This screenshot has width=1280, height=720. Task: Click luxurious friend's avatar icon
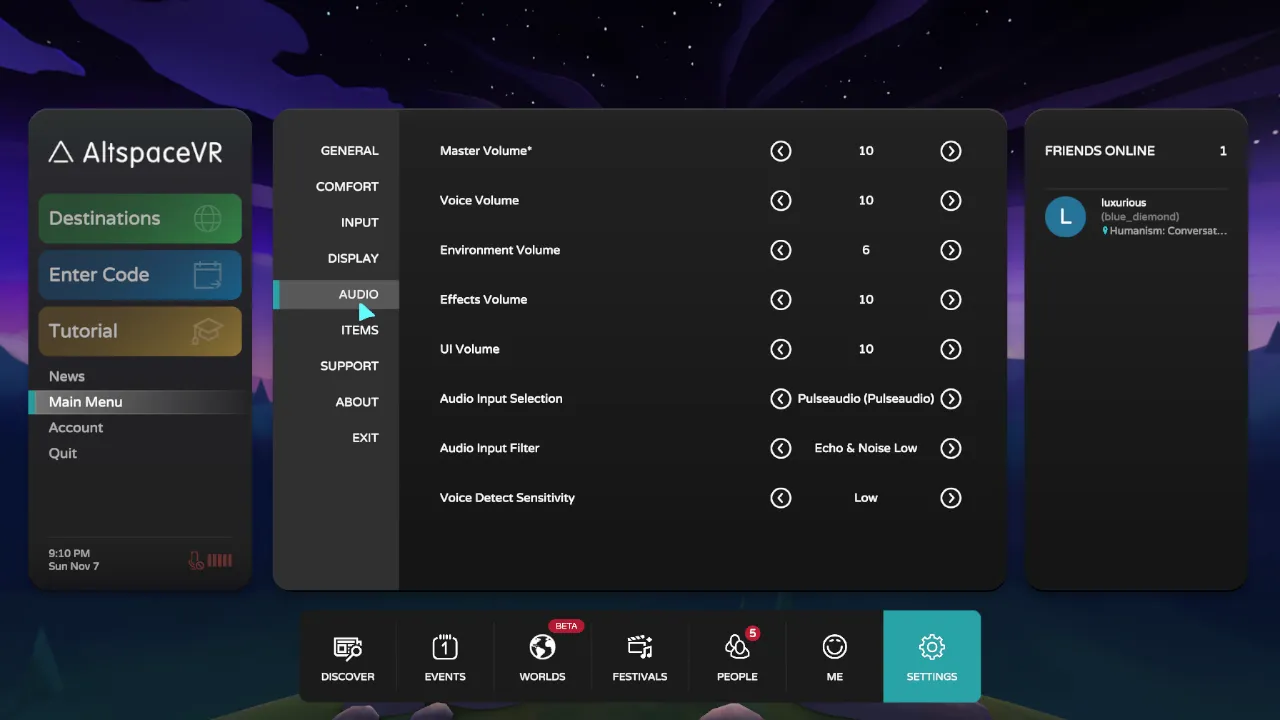[x=1065, y=216]
